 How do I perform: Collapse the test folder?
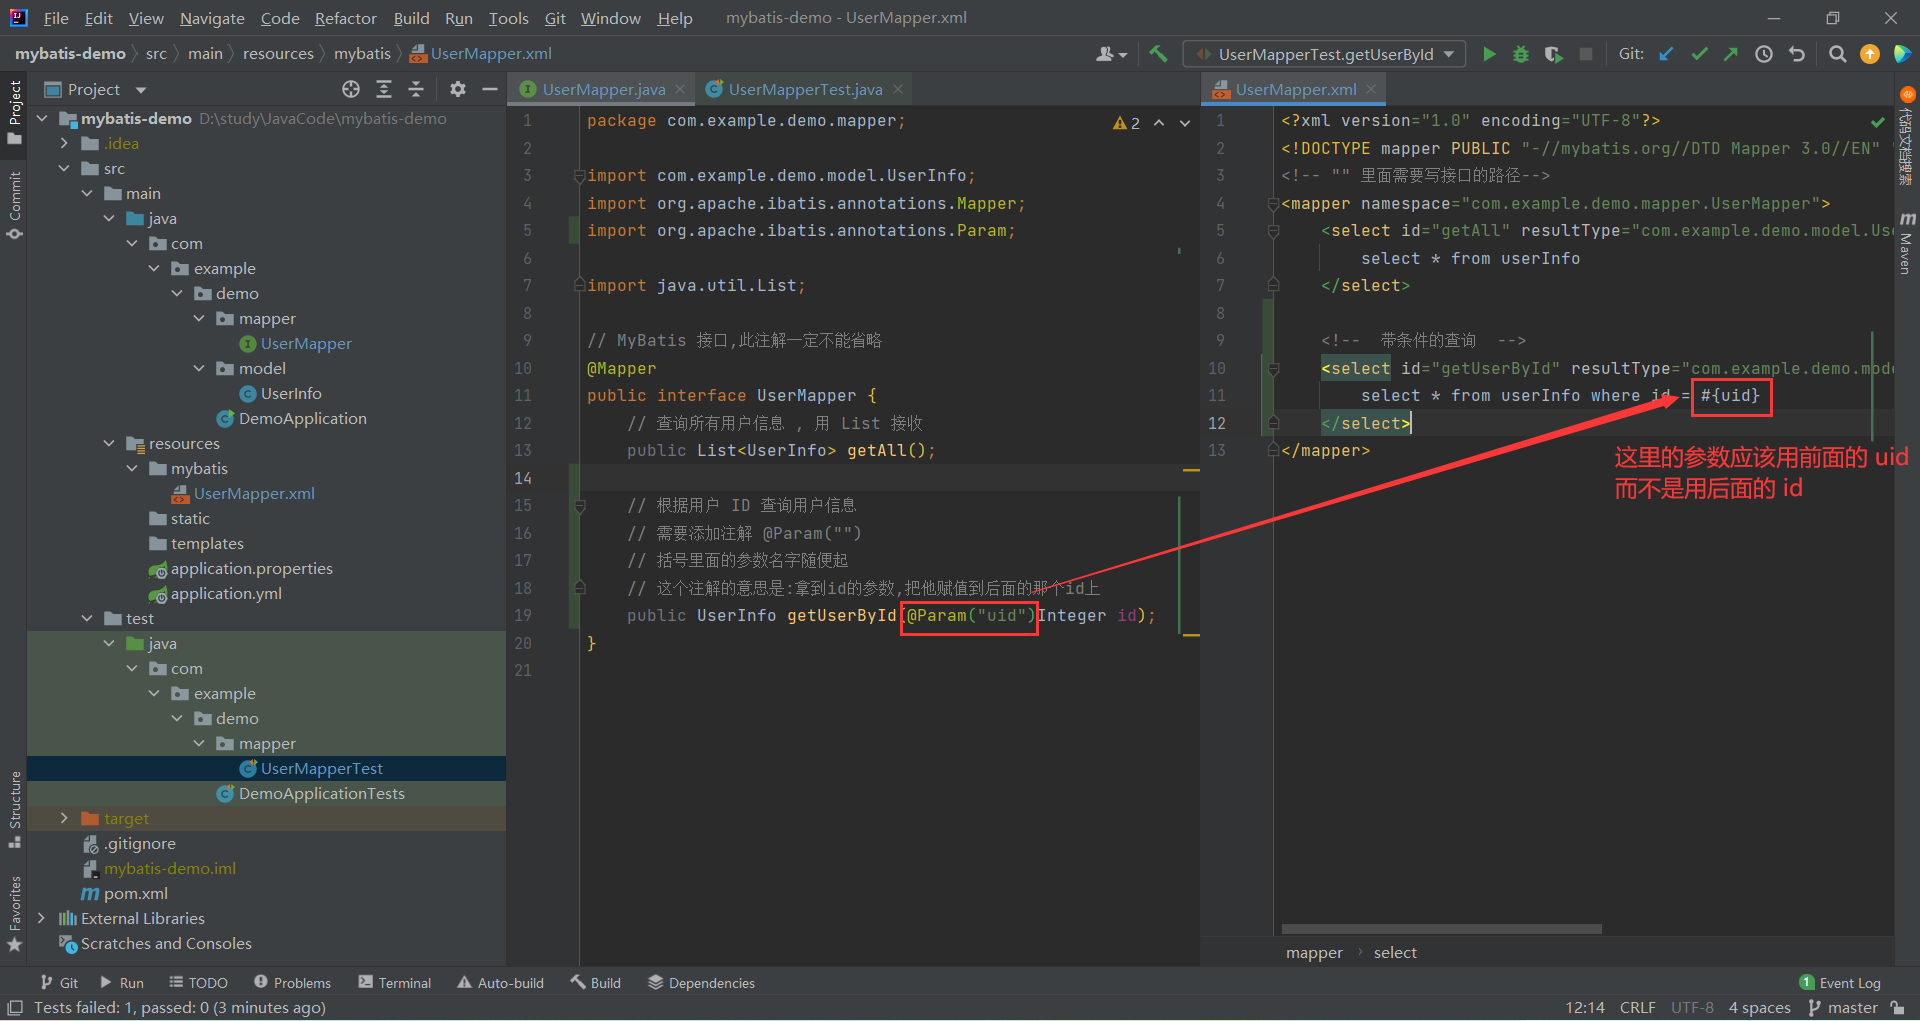(87, 618)
